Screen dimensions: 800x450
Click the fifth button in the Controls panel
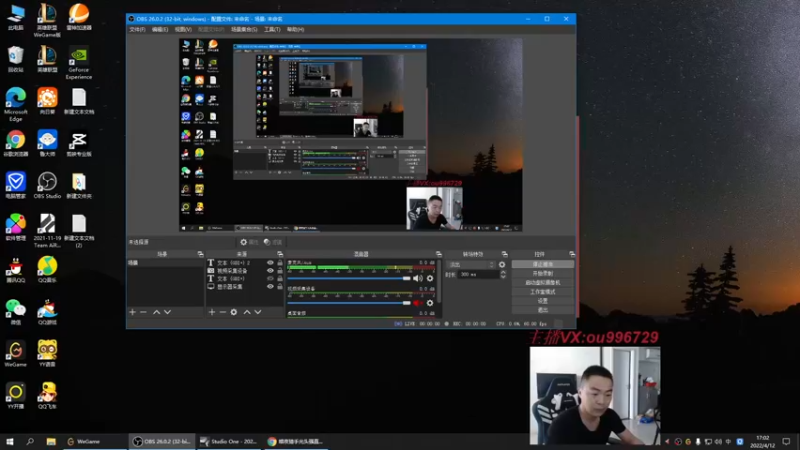click(x=542, y=301)
